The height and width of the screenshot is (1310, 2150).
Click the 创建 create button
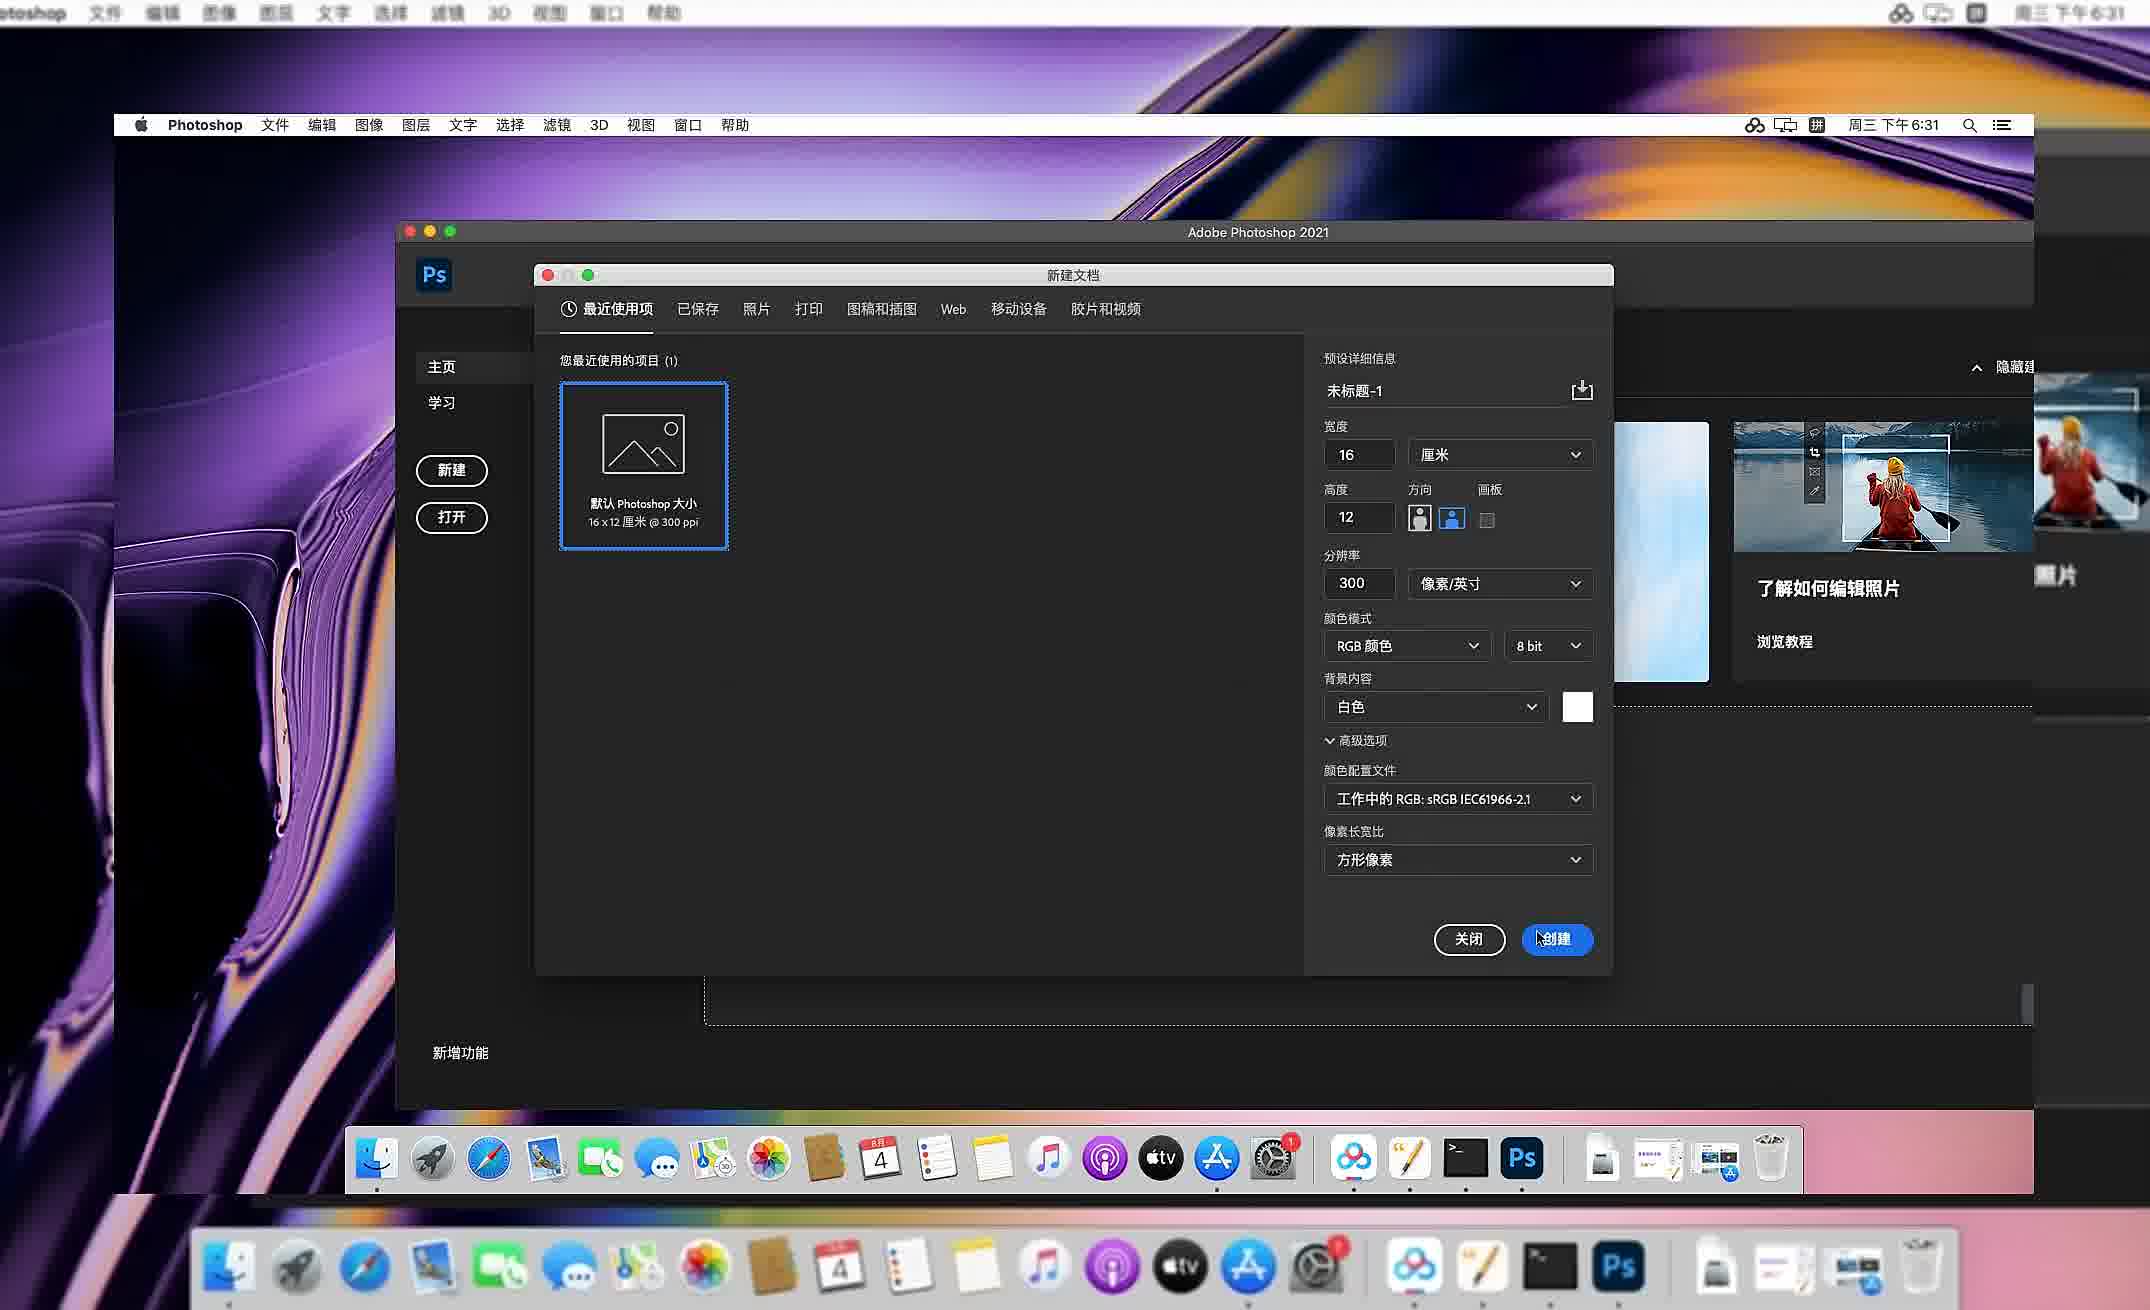point(1557,939)
